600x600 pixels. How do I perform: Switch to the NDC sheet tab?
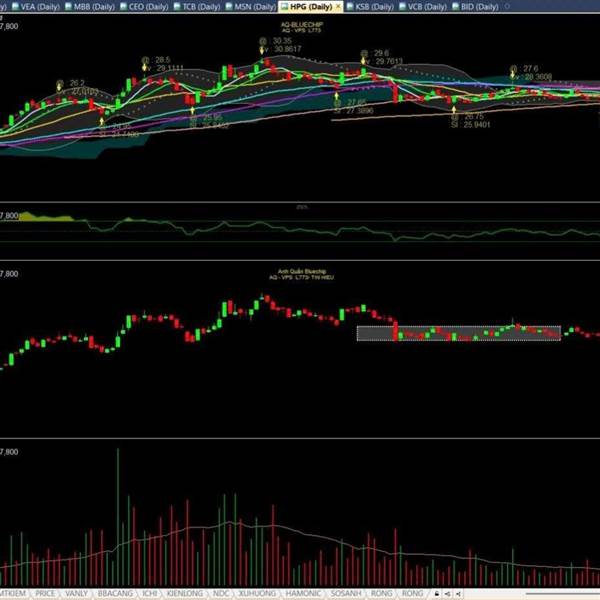pyautogui.click(x=221, y=593)
